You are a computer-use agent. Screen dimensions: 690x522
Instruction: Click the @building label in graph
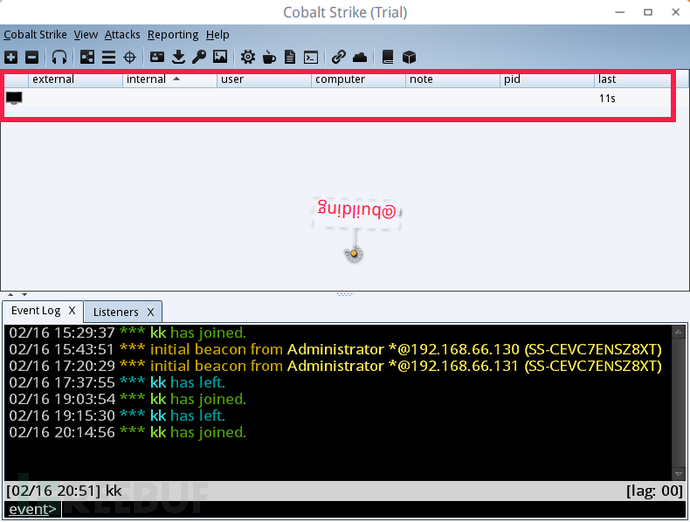[356, 211]
